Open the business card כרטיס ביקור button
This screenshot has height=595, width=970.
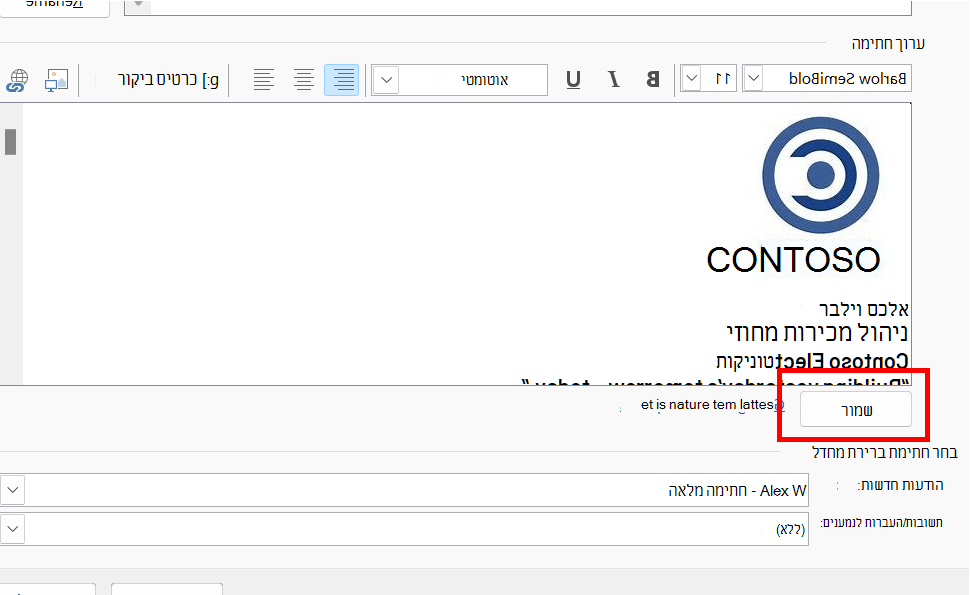pyautogui.click(x=168, y=80)
